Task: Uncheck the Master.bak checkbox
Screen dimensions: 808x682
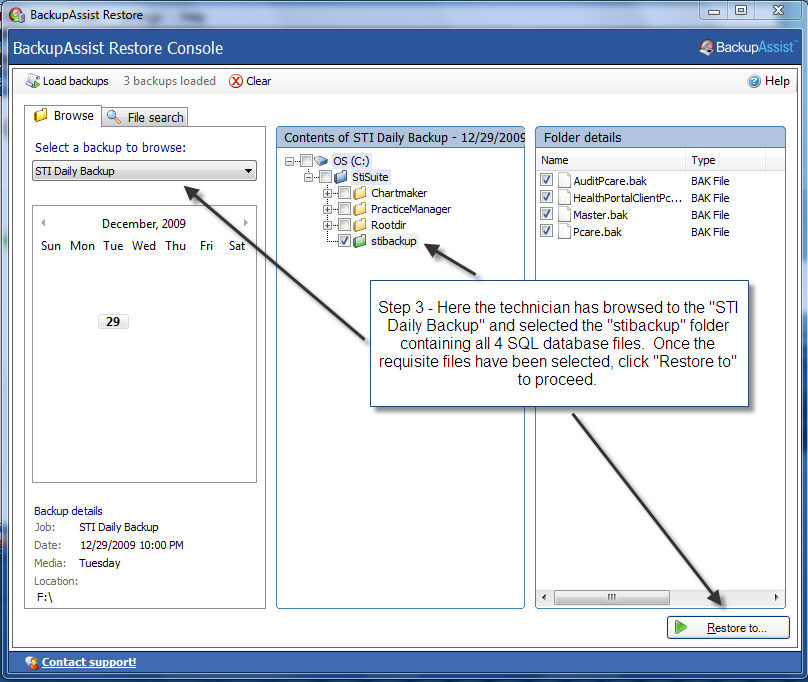Action: [x=546, y=214]
